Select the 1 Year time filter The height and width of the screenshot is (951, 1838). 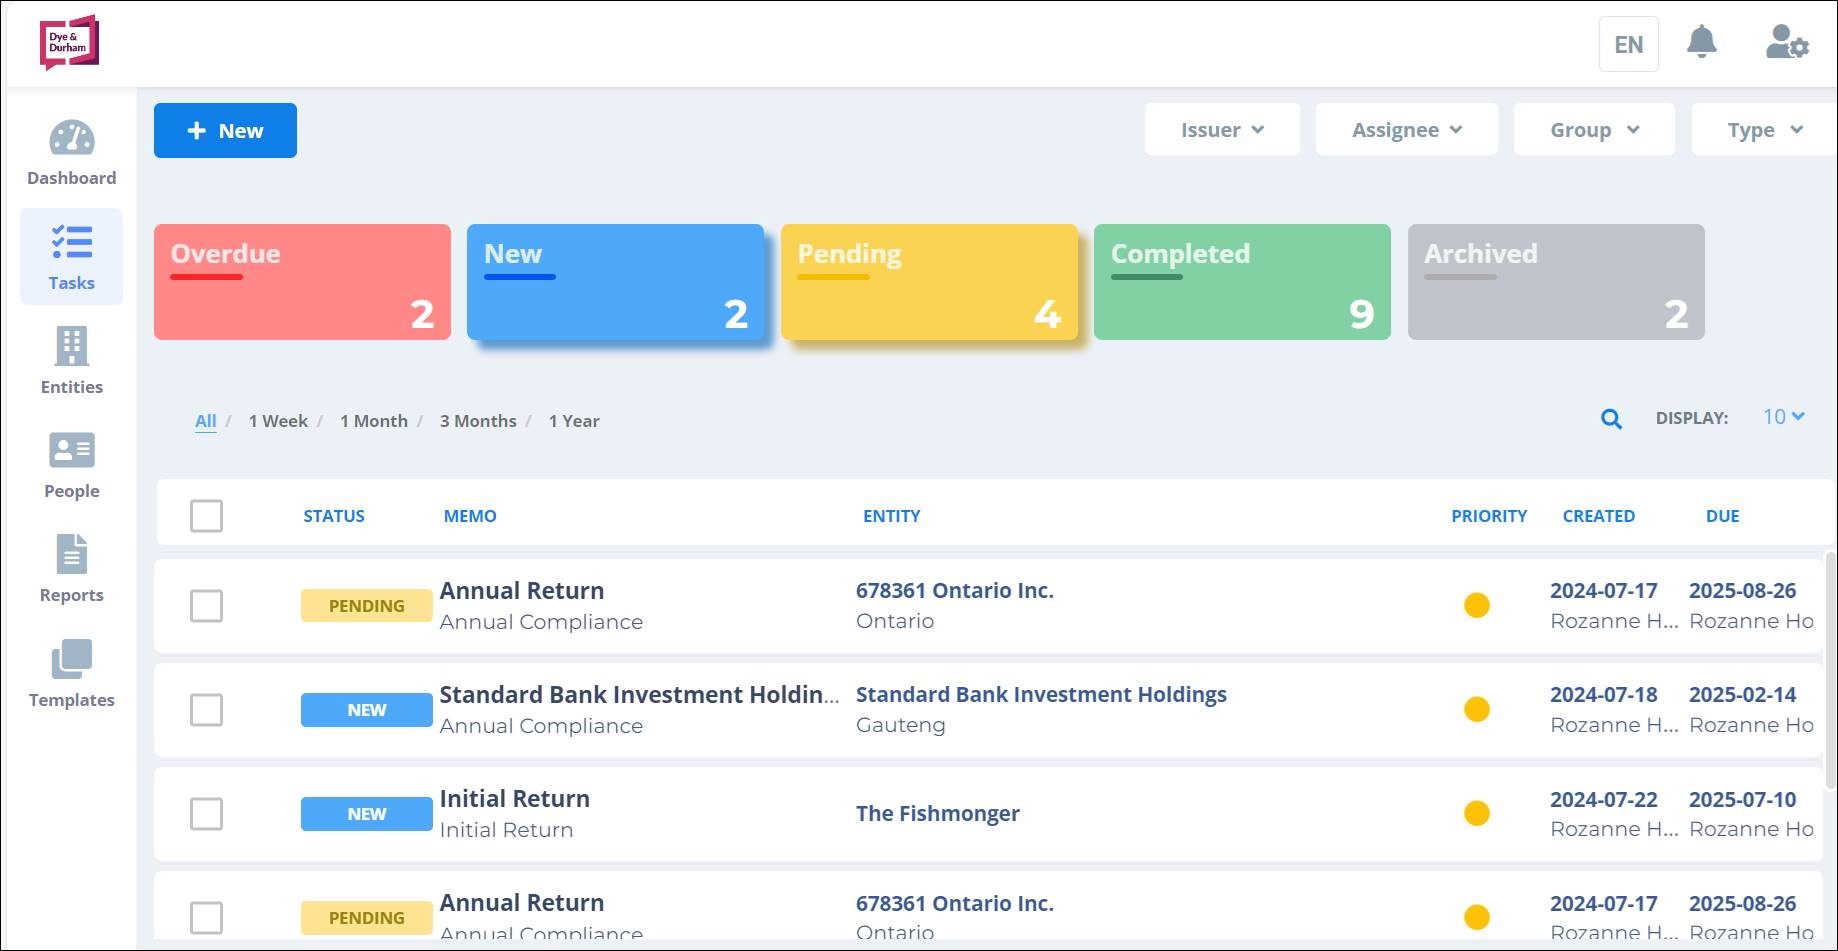574,420
